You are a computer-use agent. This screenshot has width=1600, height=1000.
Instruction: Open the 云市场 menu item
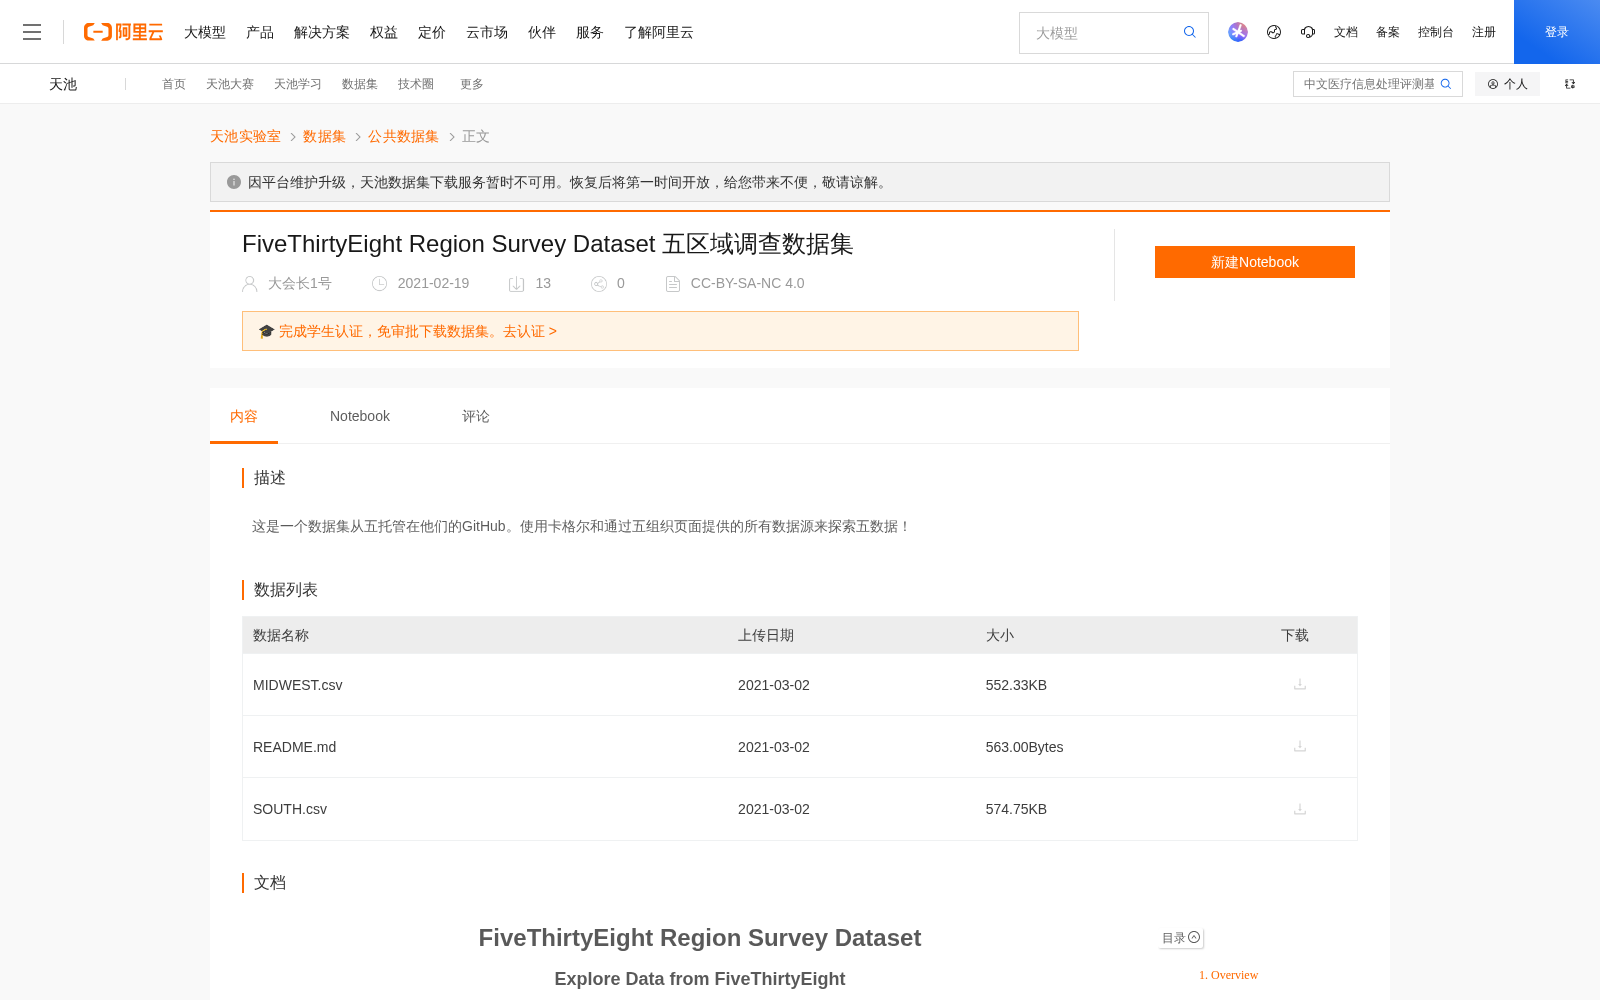(487, 32)
